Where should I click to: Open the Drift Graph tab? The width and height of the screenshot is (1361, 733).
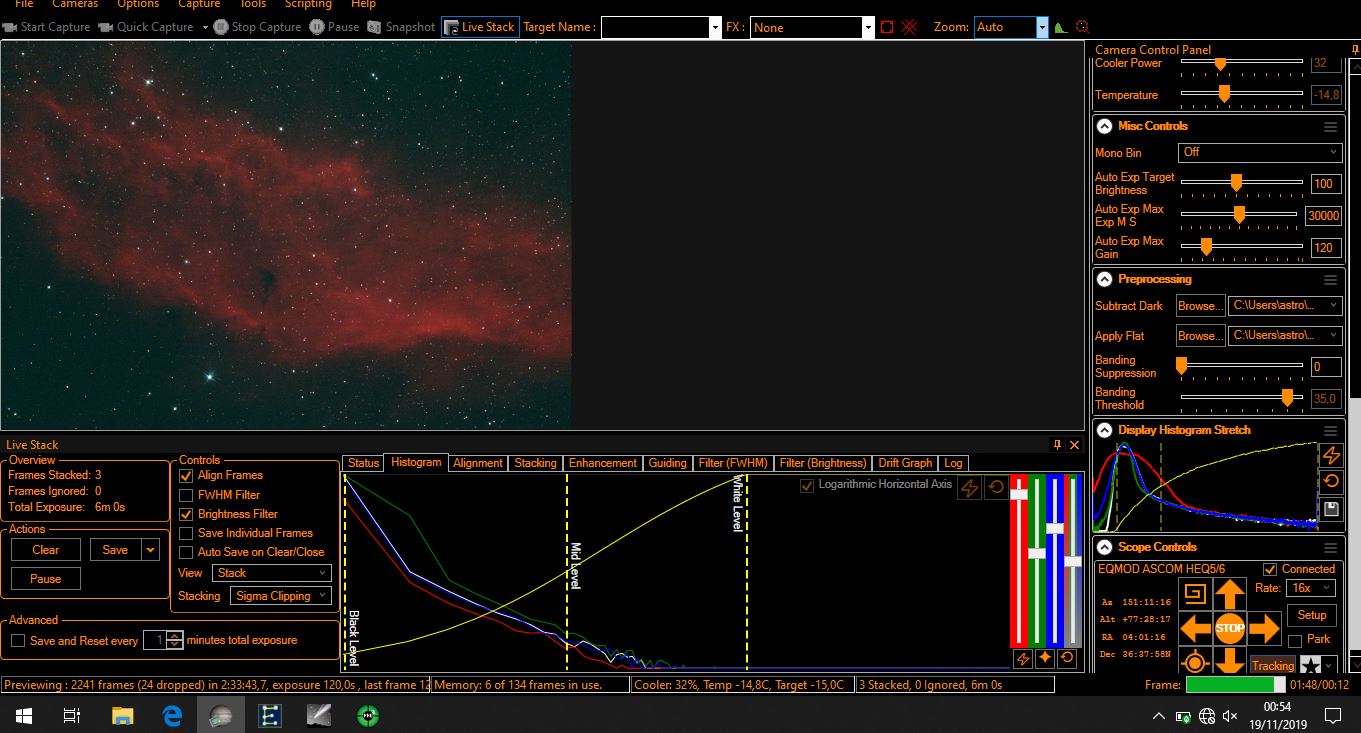904,463
